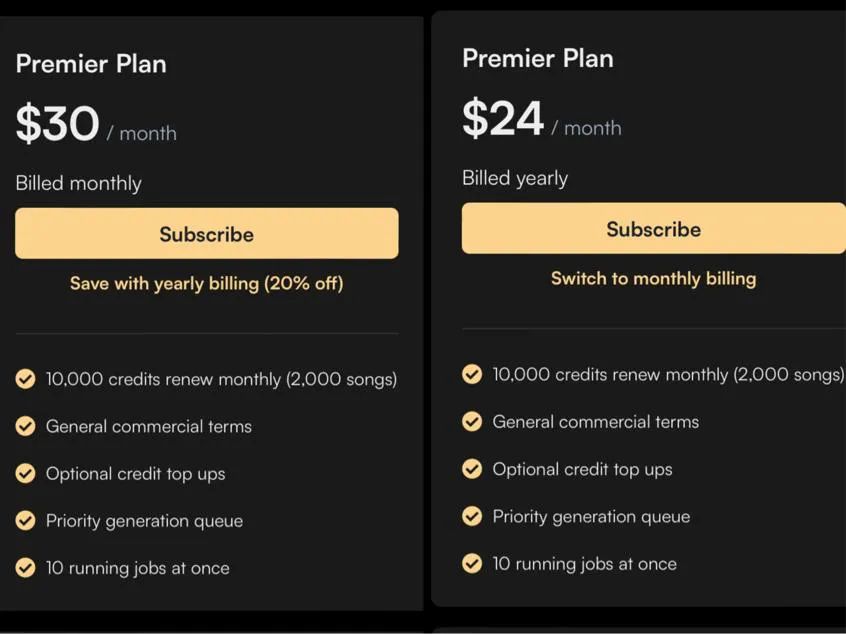846x634 pixels.
Task: Click Subscribe on the $24 yearly plan
Action: 653,229
